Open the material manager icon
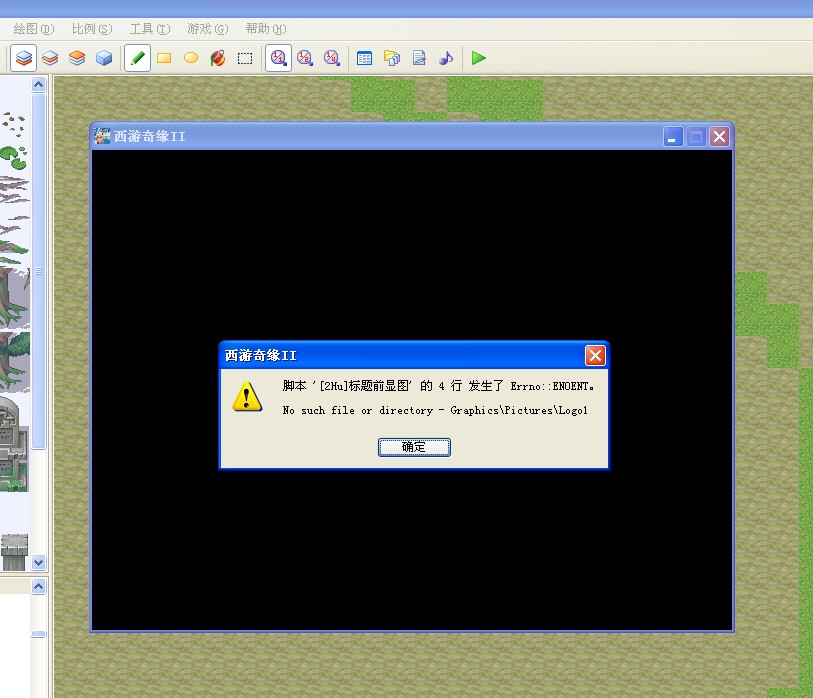This screenshot has height=698, width=813. [x=392, y=58]
